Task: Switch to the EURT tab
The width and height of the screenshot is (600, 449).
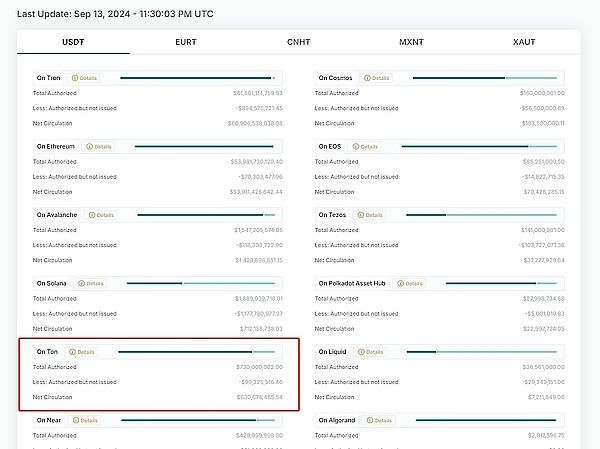Action: (186, 43)
